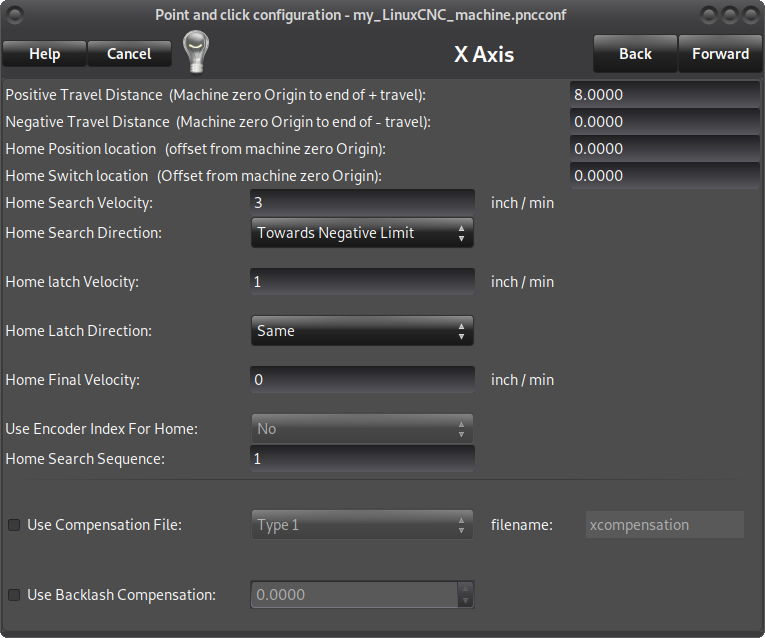Click the light bulb hint icon
The width and height of the screenshot is (765, 638).
(x=196, y=52)
